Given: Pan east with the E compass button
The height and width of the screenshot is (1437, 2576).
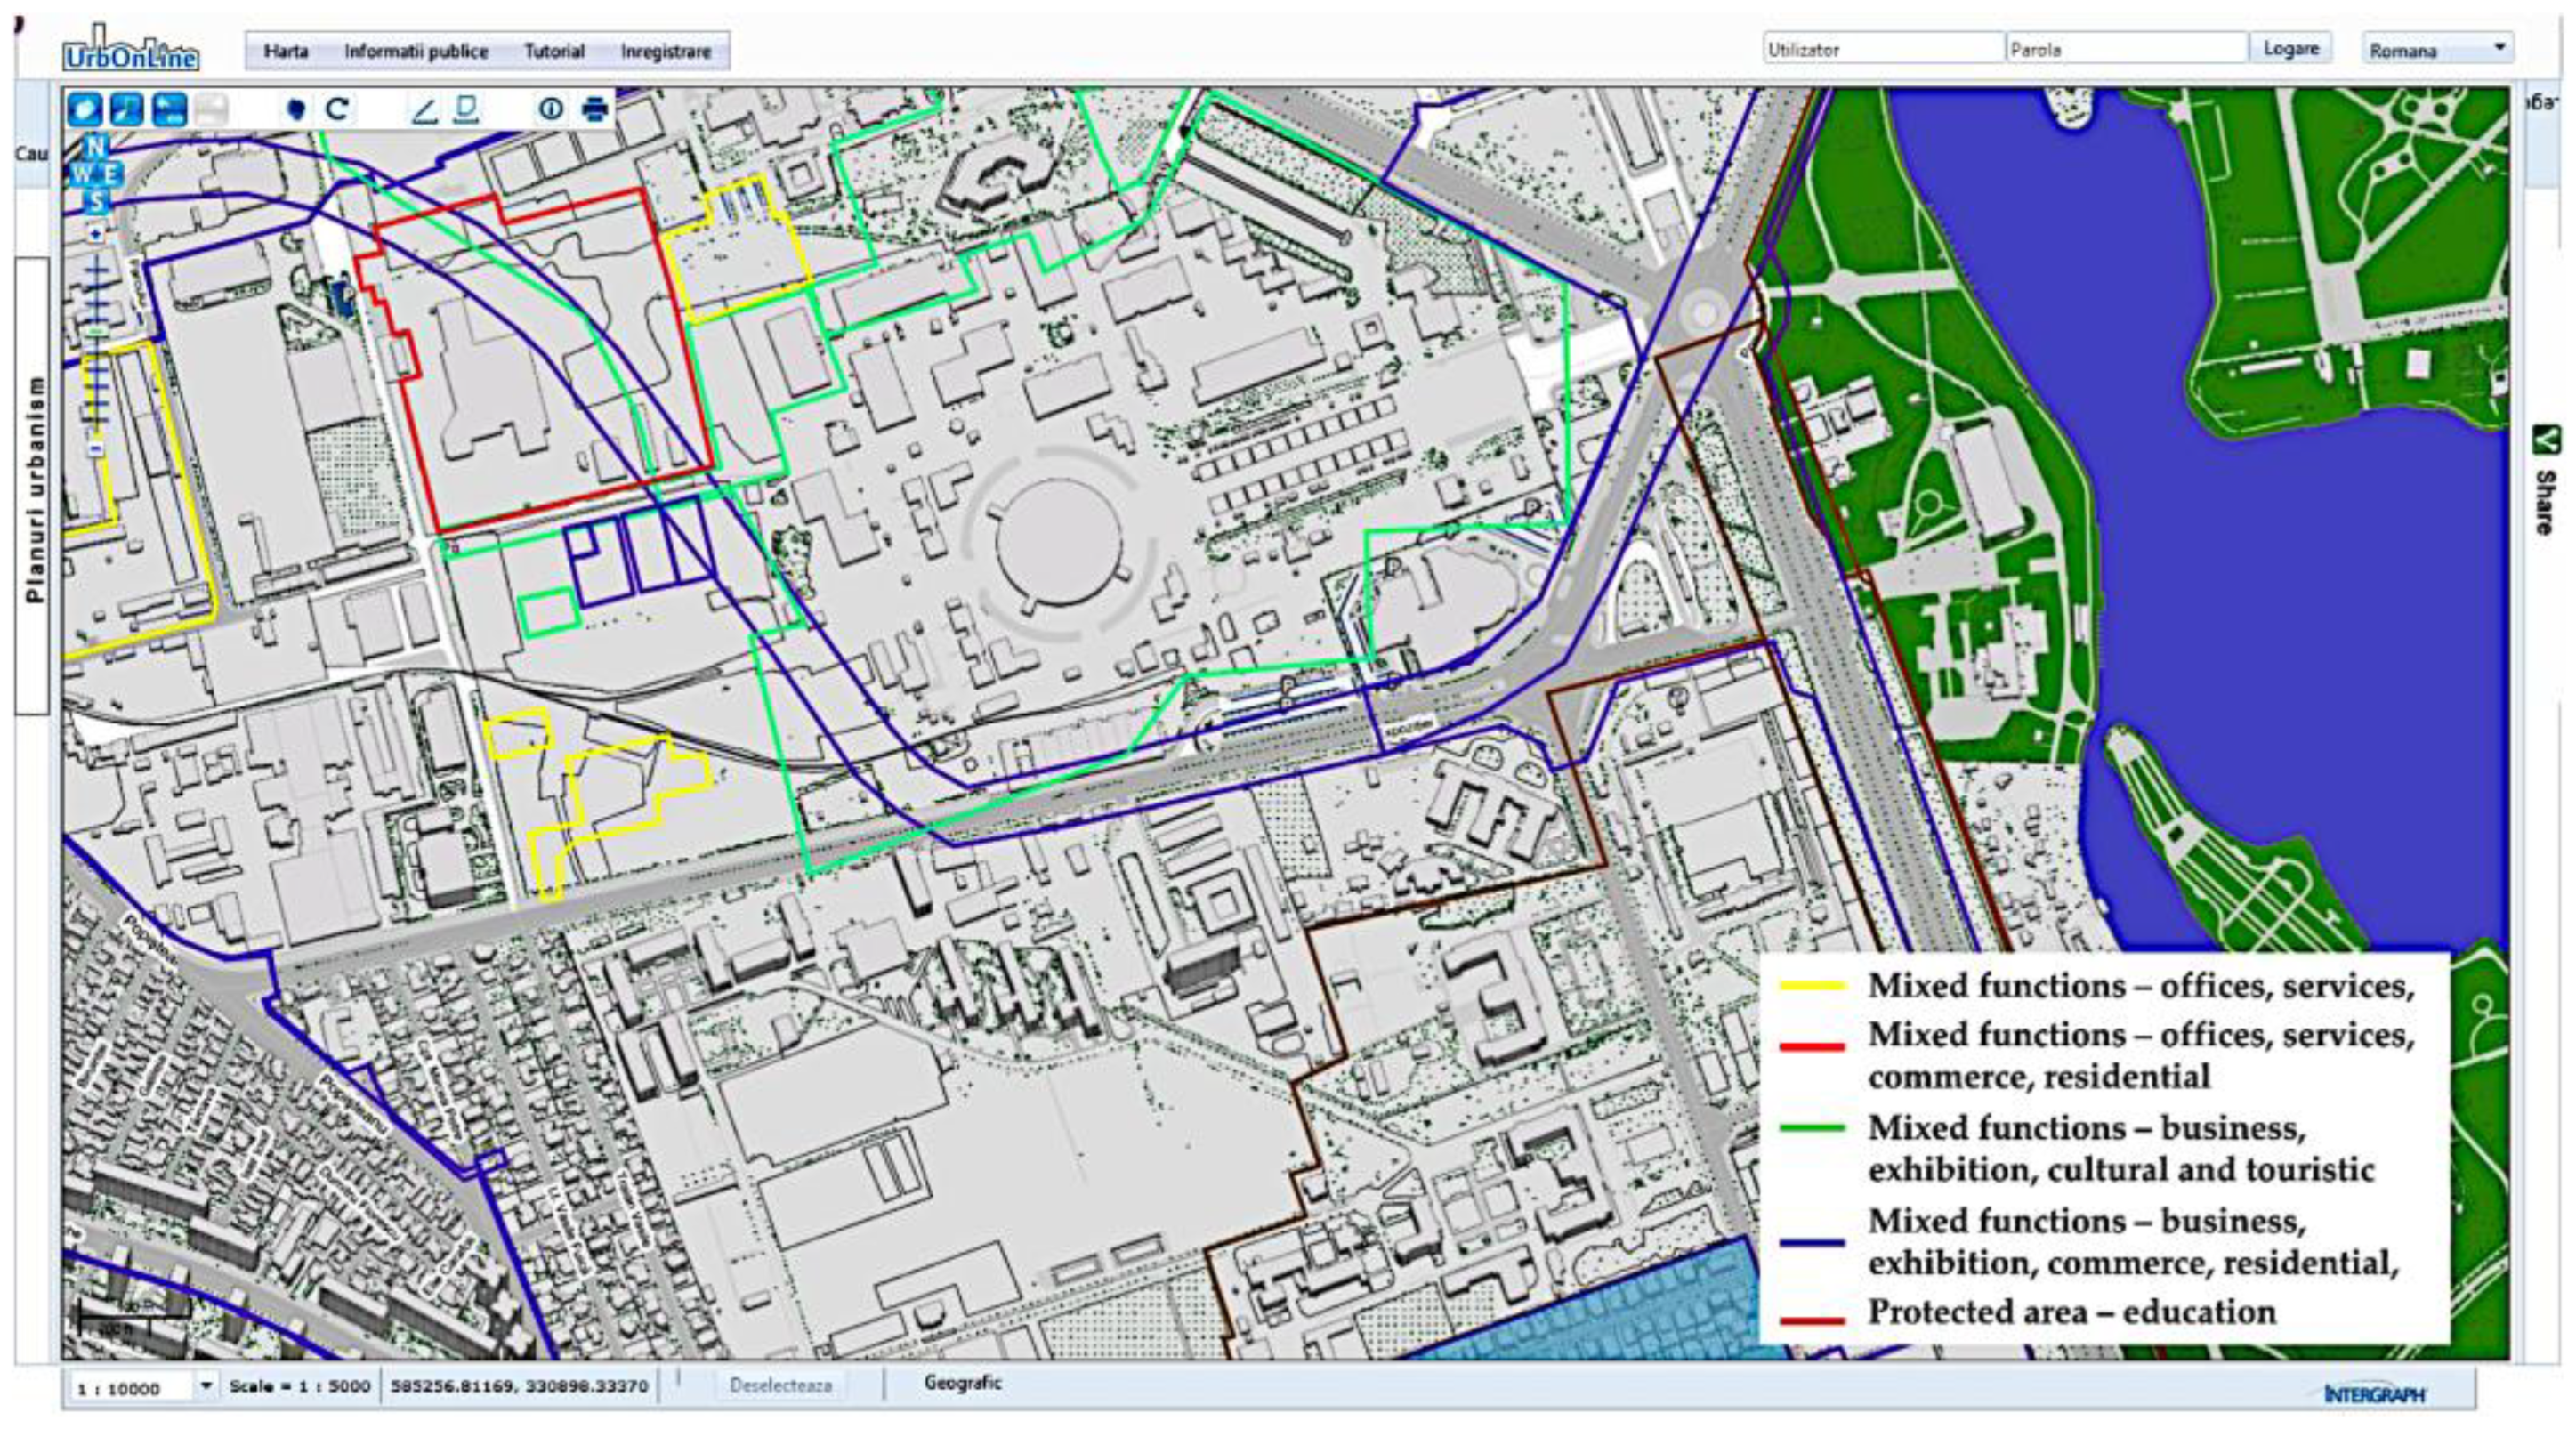Looking at the screenshot, I should point(112,174).
